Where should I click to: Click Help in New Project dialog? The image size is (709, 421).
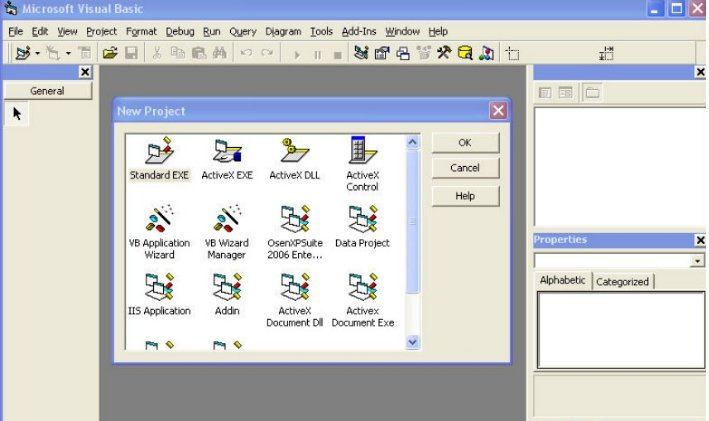465,196
